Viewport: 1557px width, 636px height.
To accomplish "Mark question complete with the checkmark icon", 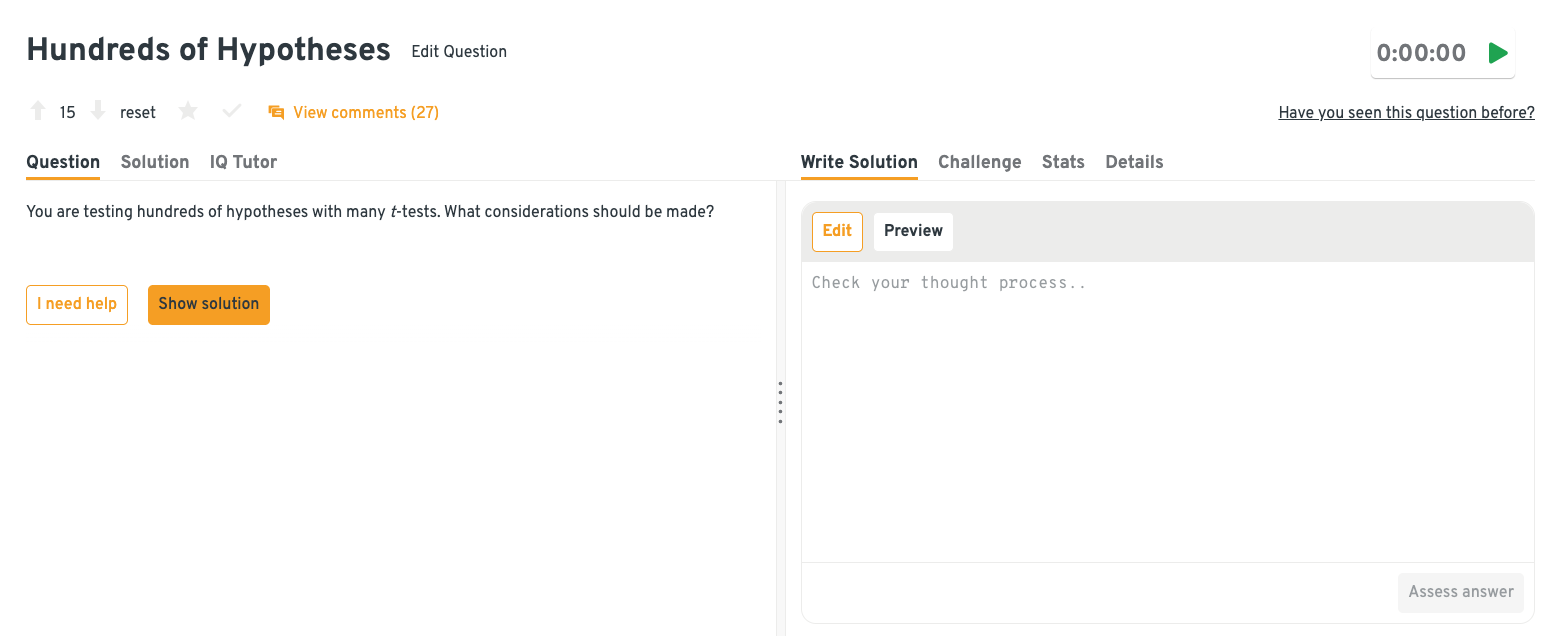I will (232, 111).
